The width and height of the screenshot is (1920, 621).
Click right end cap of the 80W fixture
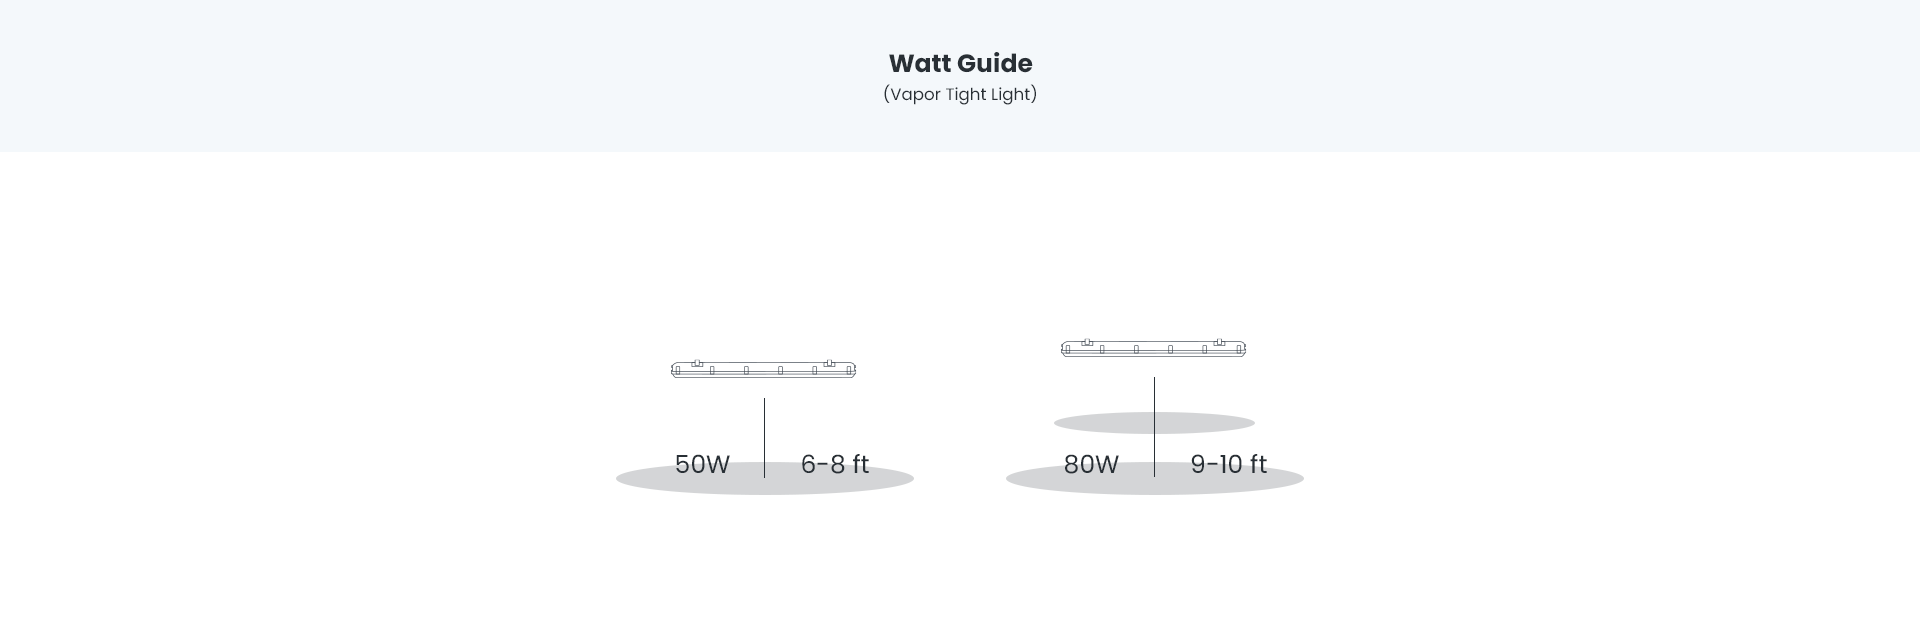coord(1241,350)
